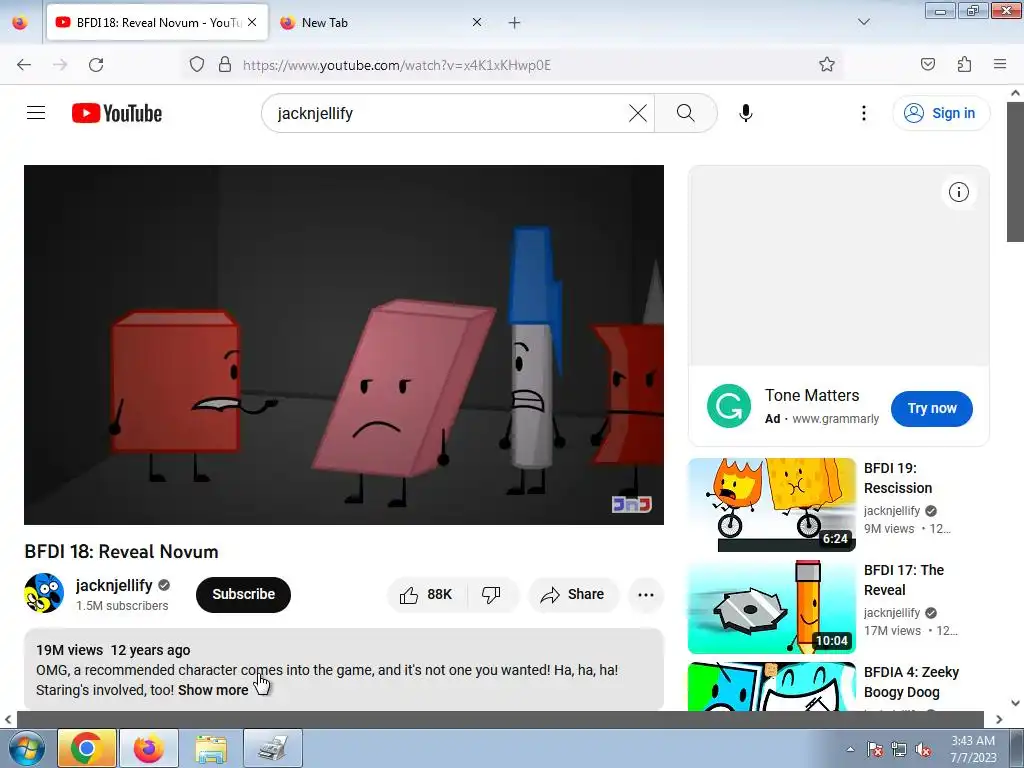Open YouTube settings three-dot menu in header

coord(863,113)
